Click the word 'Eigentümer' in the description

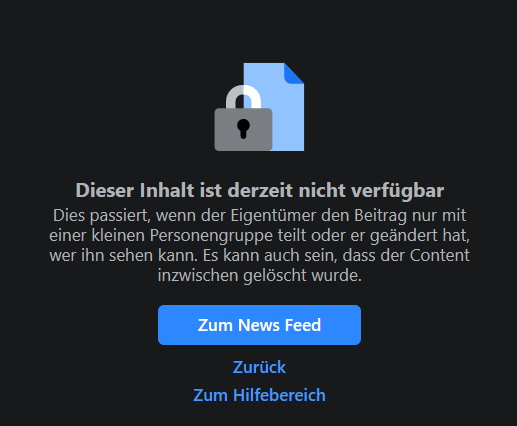point(273,216)
